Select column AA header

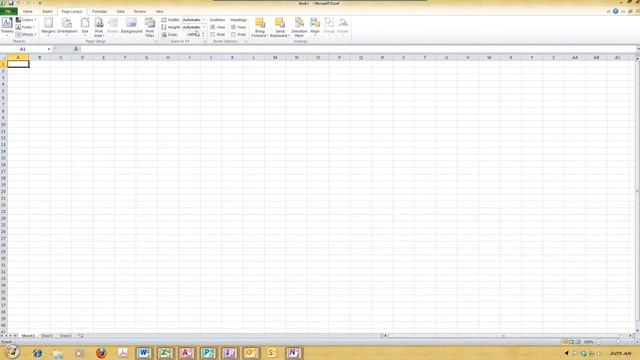[575, 58]
